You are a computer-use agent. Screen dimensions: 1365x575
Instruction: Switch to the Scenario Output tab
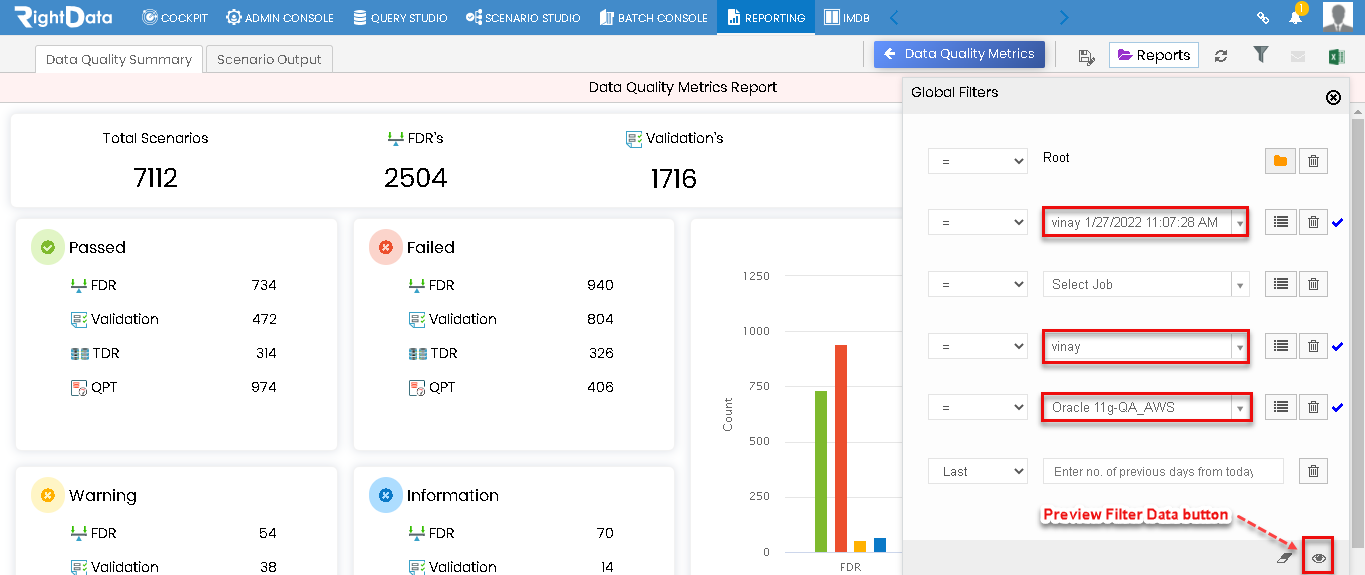270,59
